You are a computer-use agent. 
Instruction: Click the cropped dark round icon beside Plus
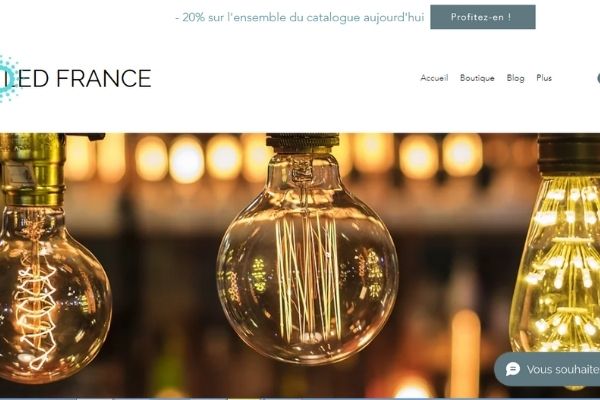(x=598, y=78)
